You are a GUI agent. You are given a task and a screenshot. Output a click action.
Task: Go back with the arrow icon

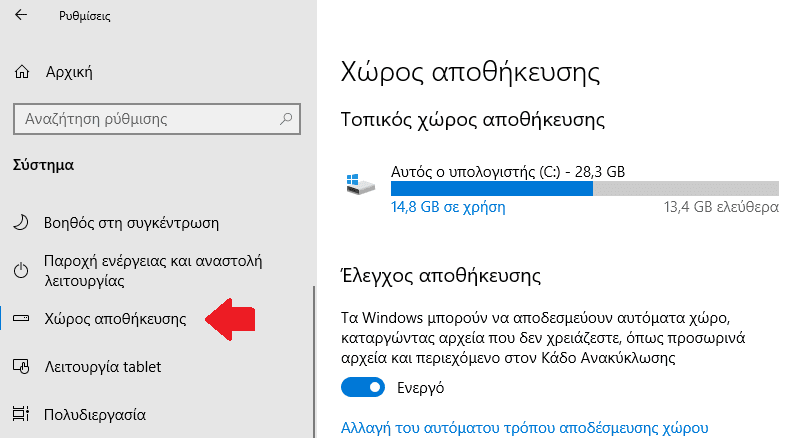(x=21, y=15)
